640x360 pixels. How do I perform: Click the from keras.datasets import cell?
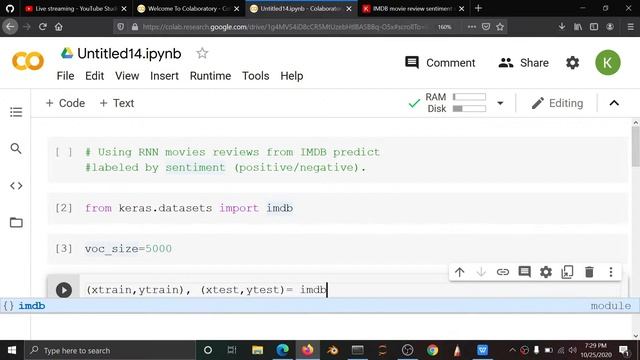coord(337,208)
